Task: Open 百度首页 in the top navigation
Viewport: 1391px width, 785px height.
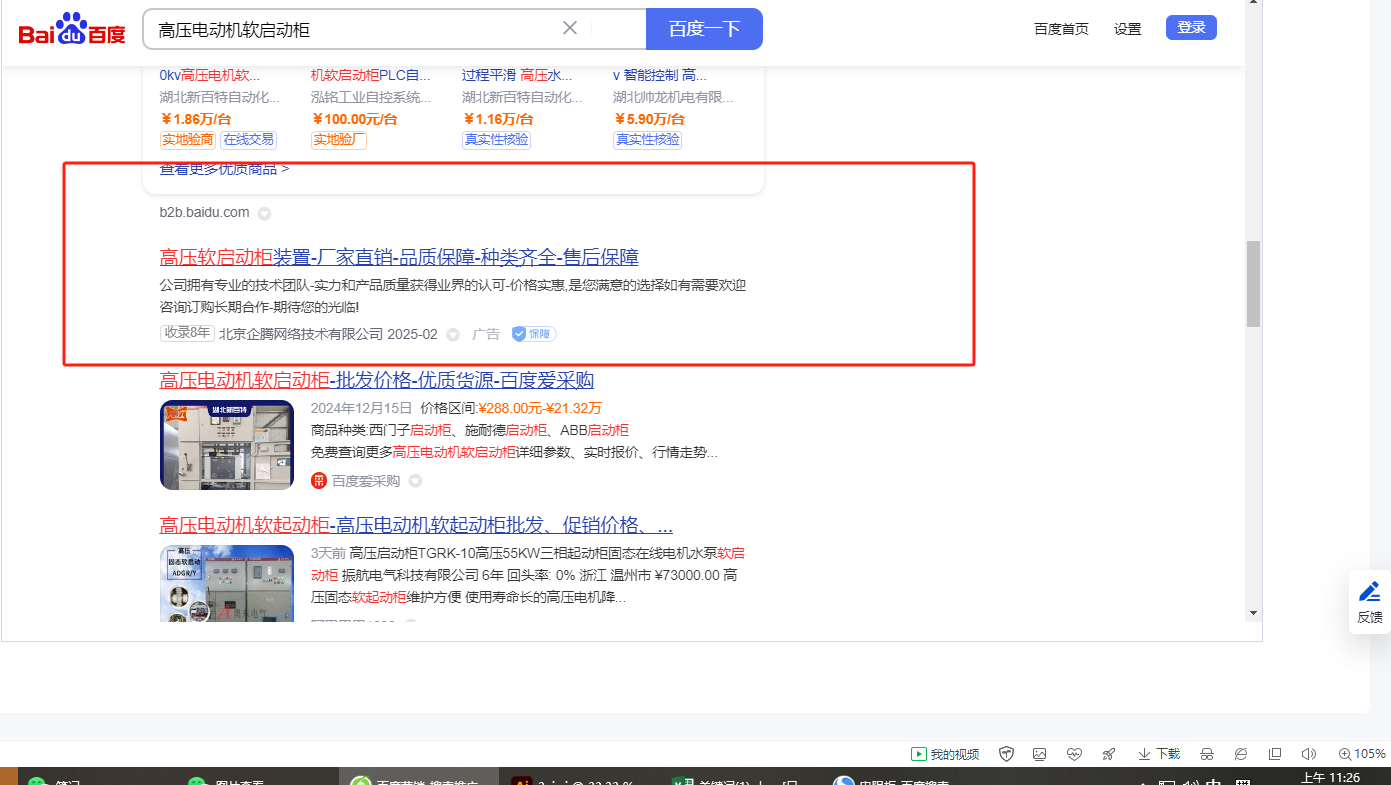Action: 1061,29
